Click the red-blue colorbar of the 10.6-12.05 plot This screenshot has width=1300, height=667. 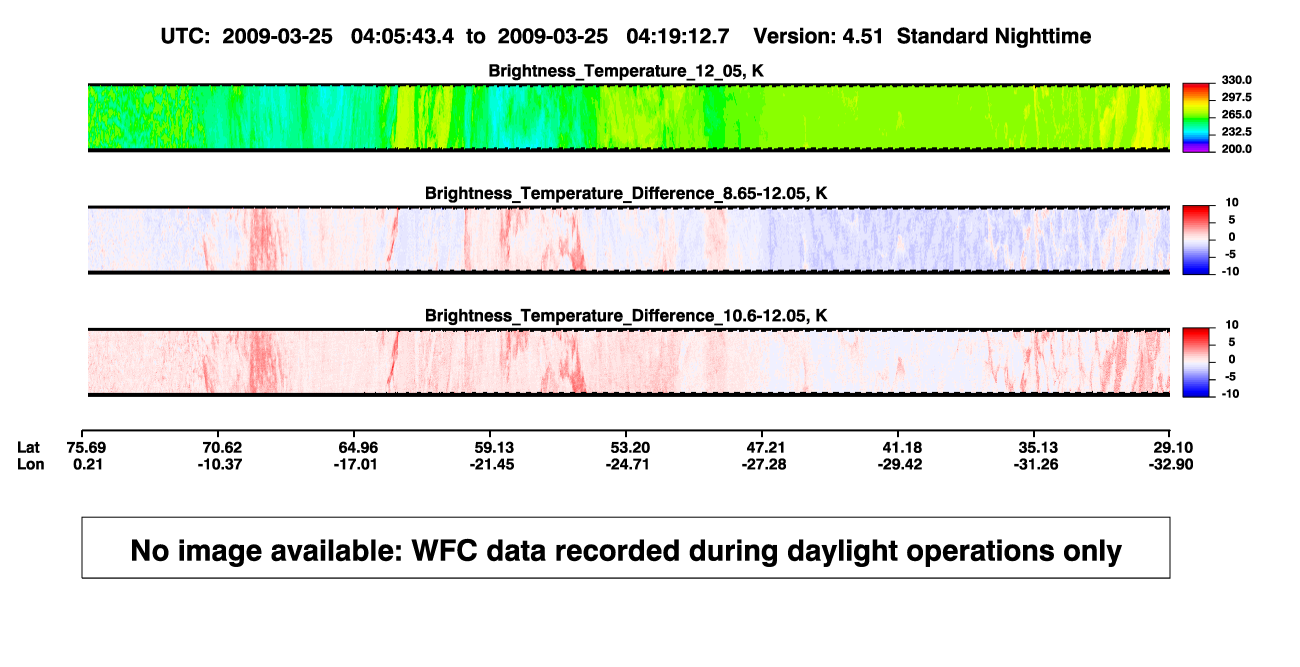click(x=1197, y=362)
